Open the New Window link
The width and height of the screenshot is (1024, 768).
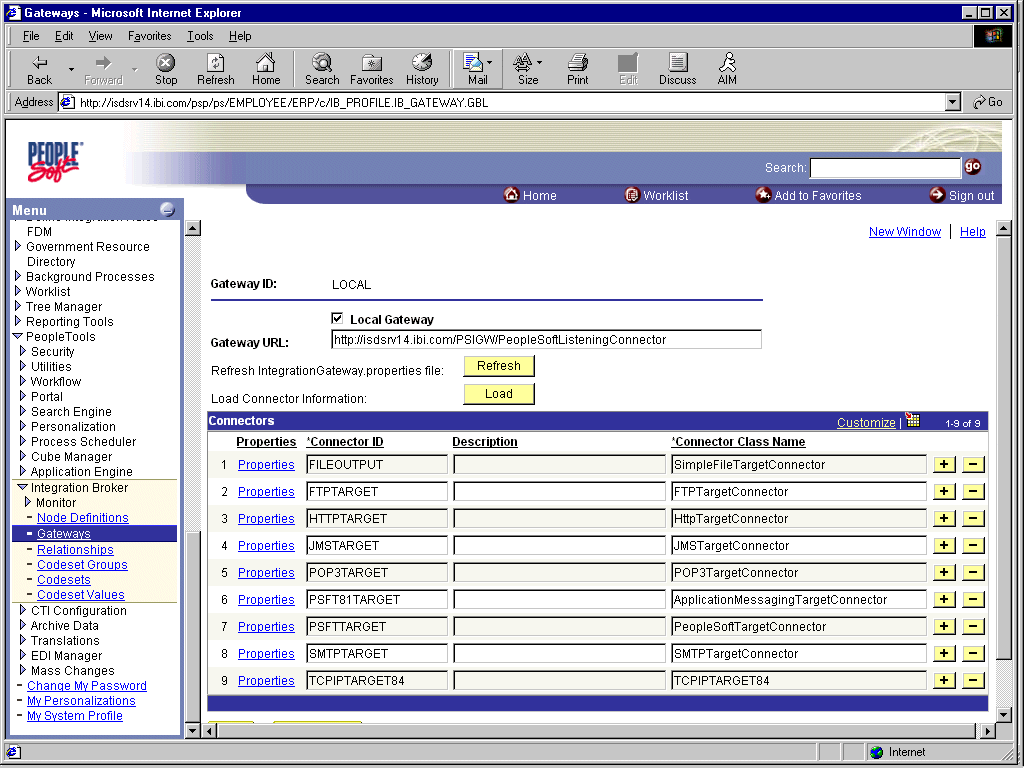[904, 231]
